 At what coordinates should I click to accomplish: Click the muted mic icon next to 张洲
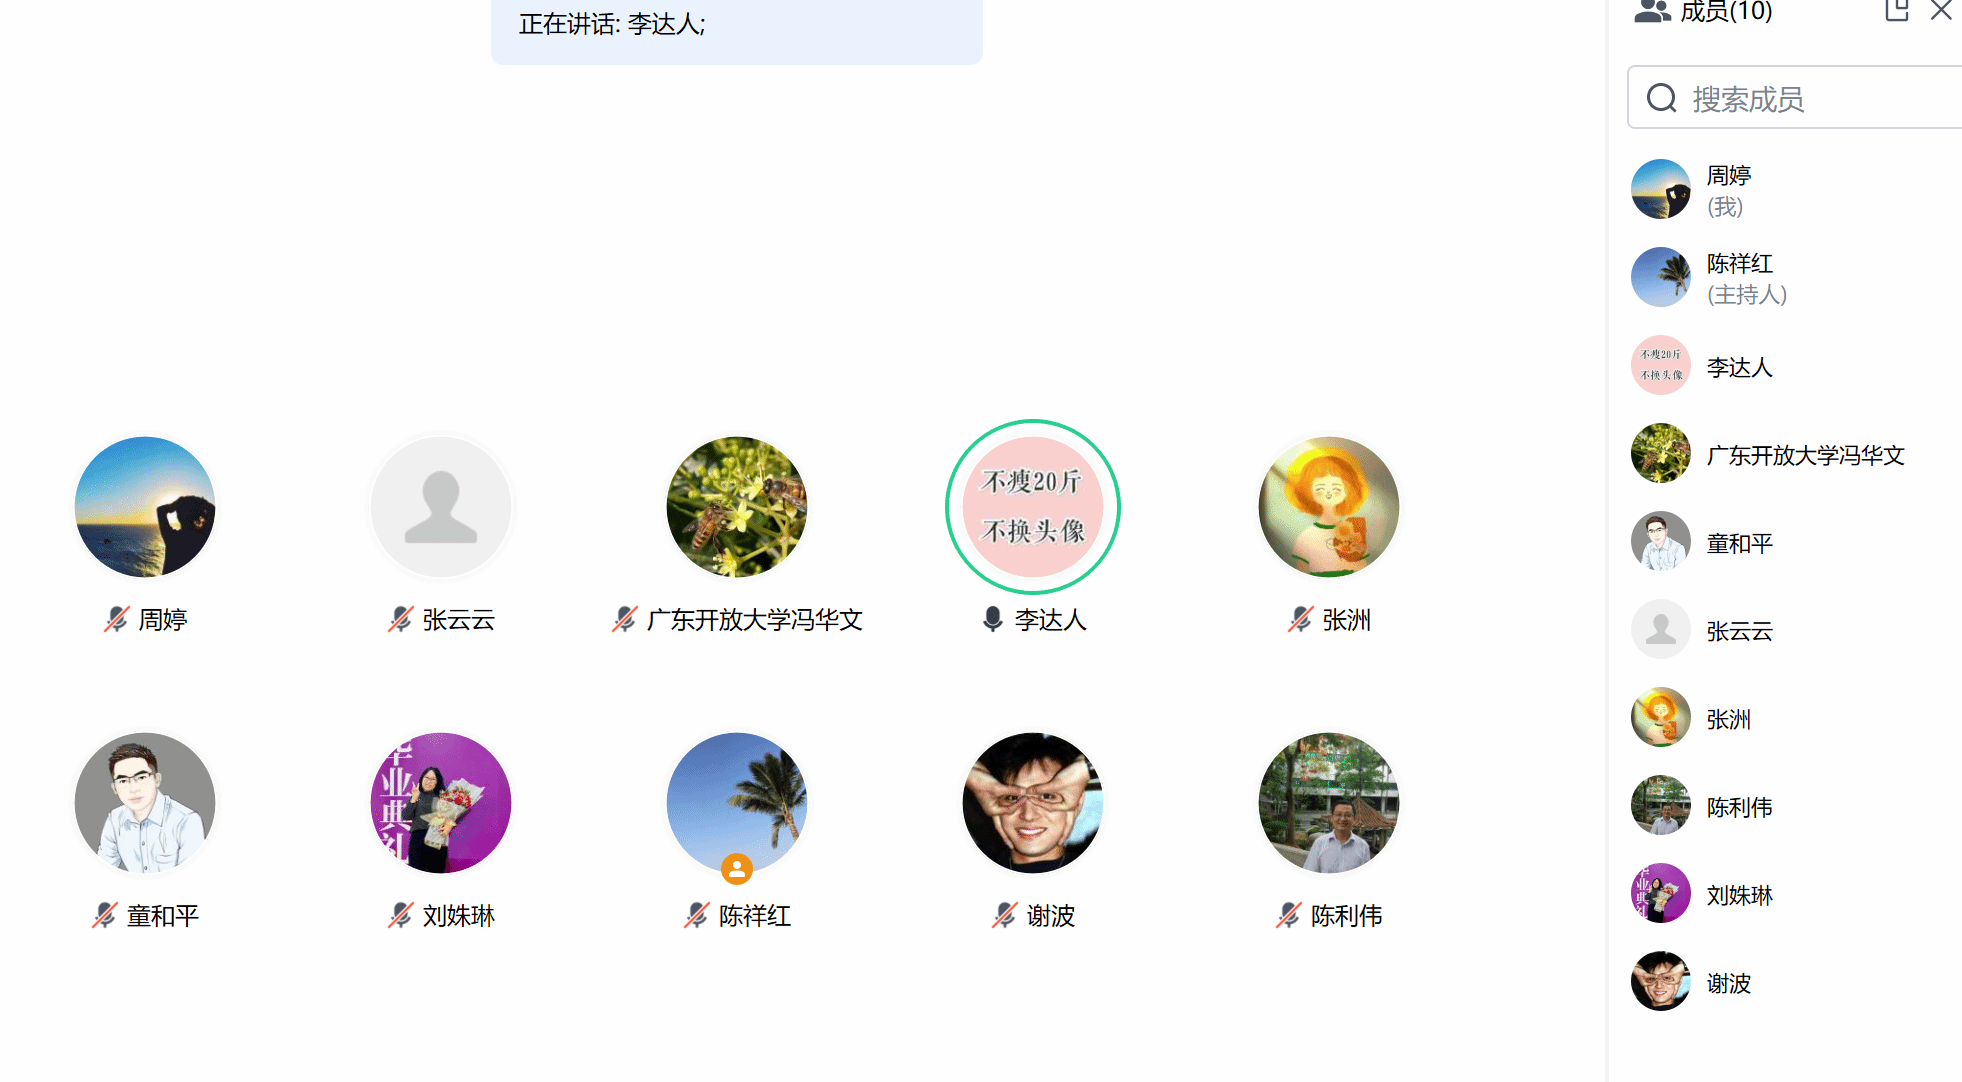[x=1301, y=620]
